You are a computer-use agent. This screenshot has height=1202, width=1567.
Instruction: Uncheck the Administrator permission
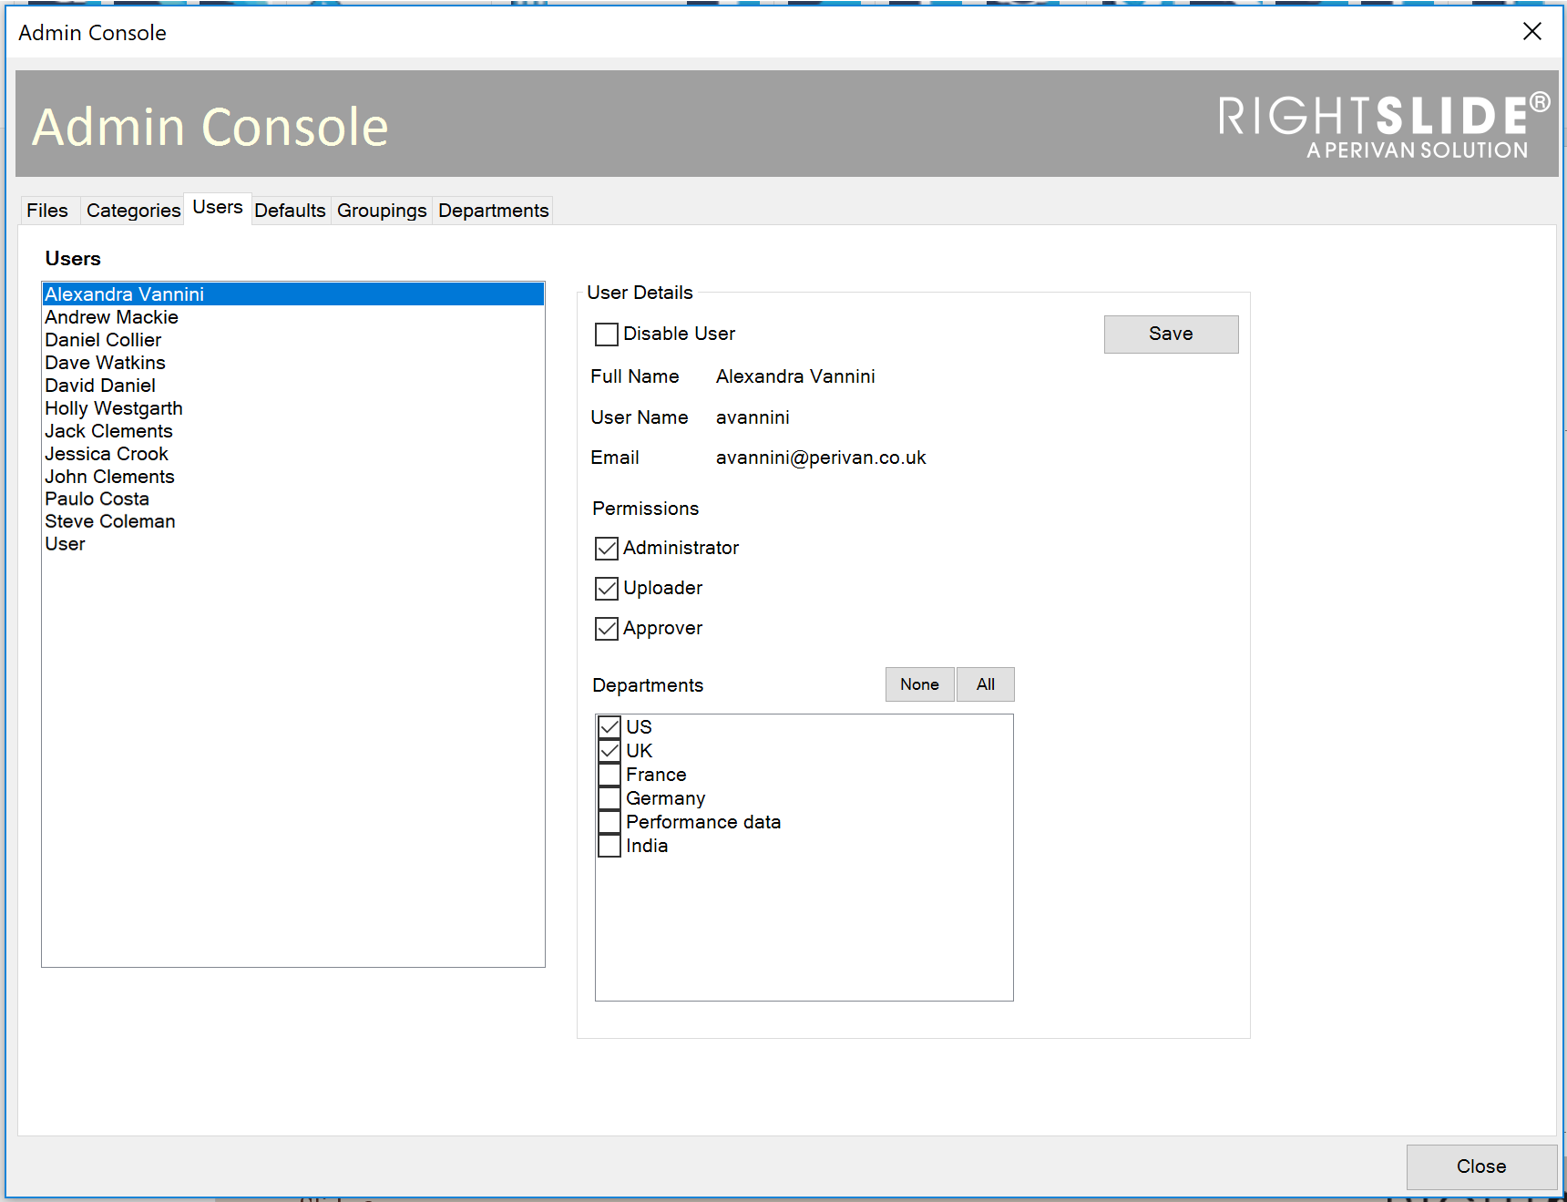[x=606, y=548]
